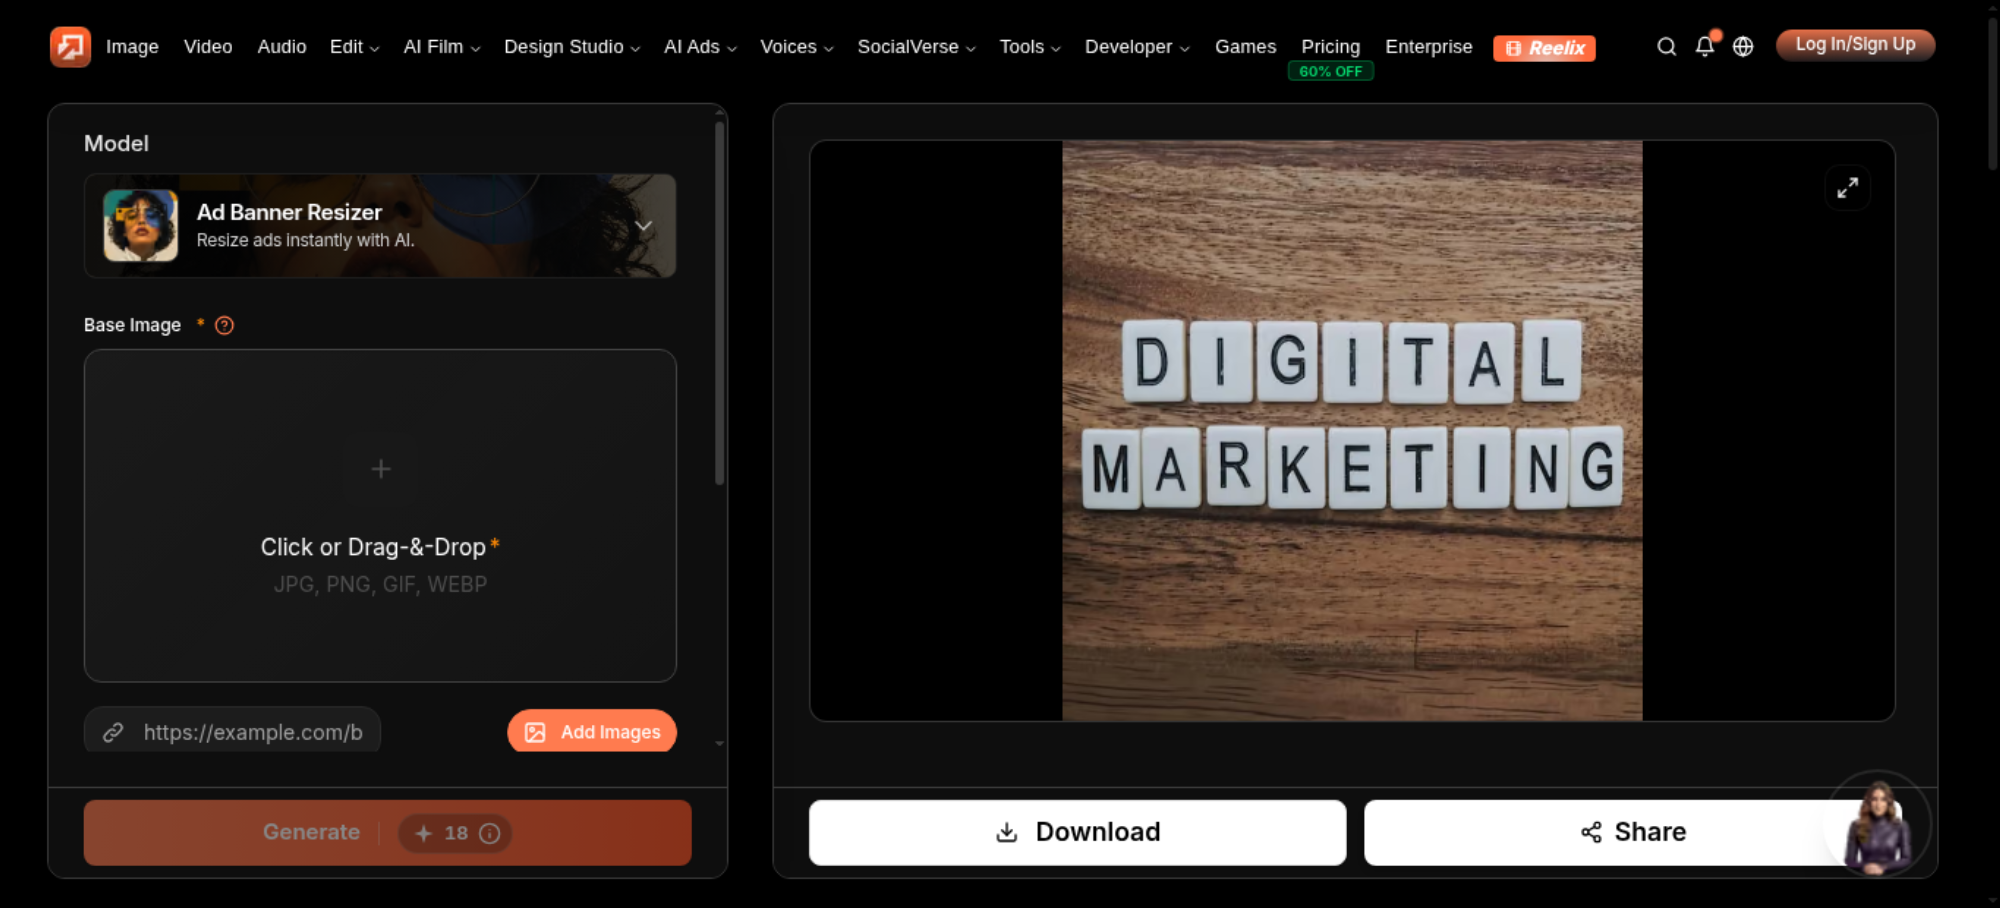Click the plus icon in upload area
2000x908 pixels.
pyautogui.click(x=380, y=469)
